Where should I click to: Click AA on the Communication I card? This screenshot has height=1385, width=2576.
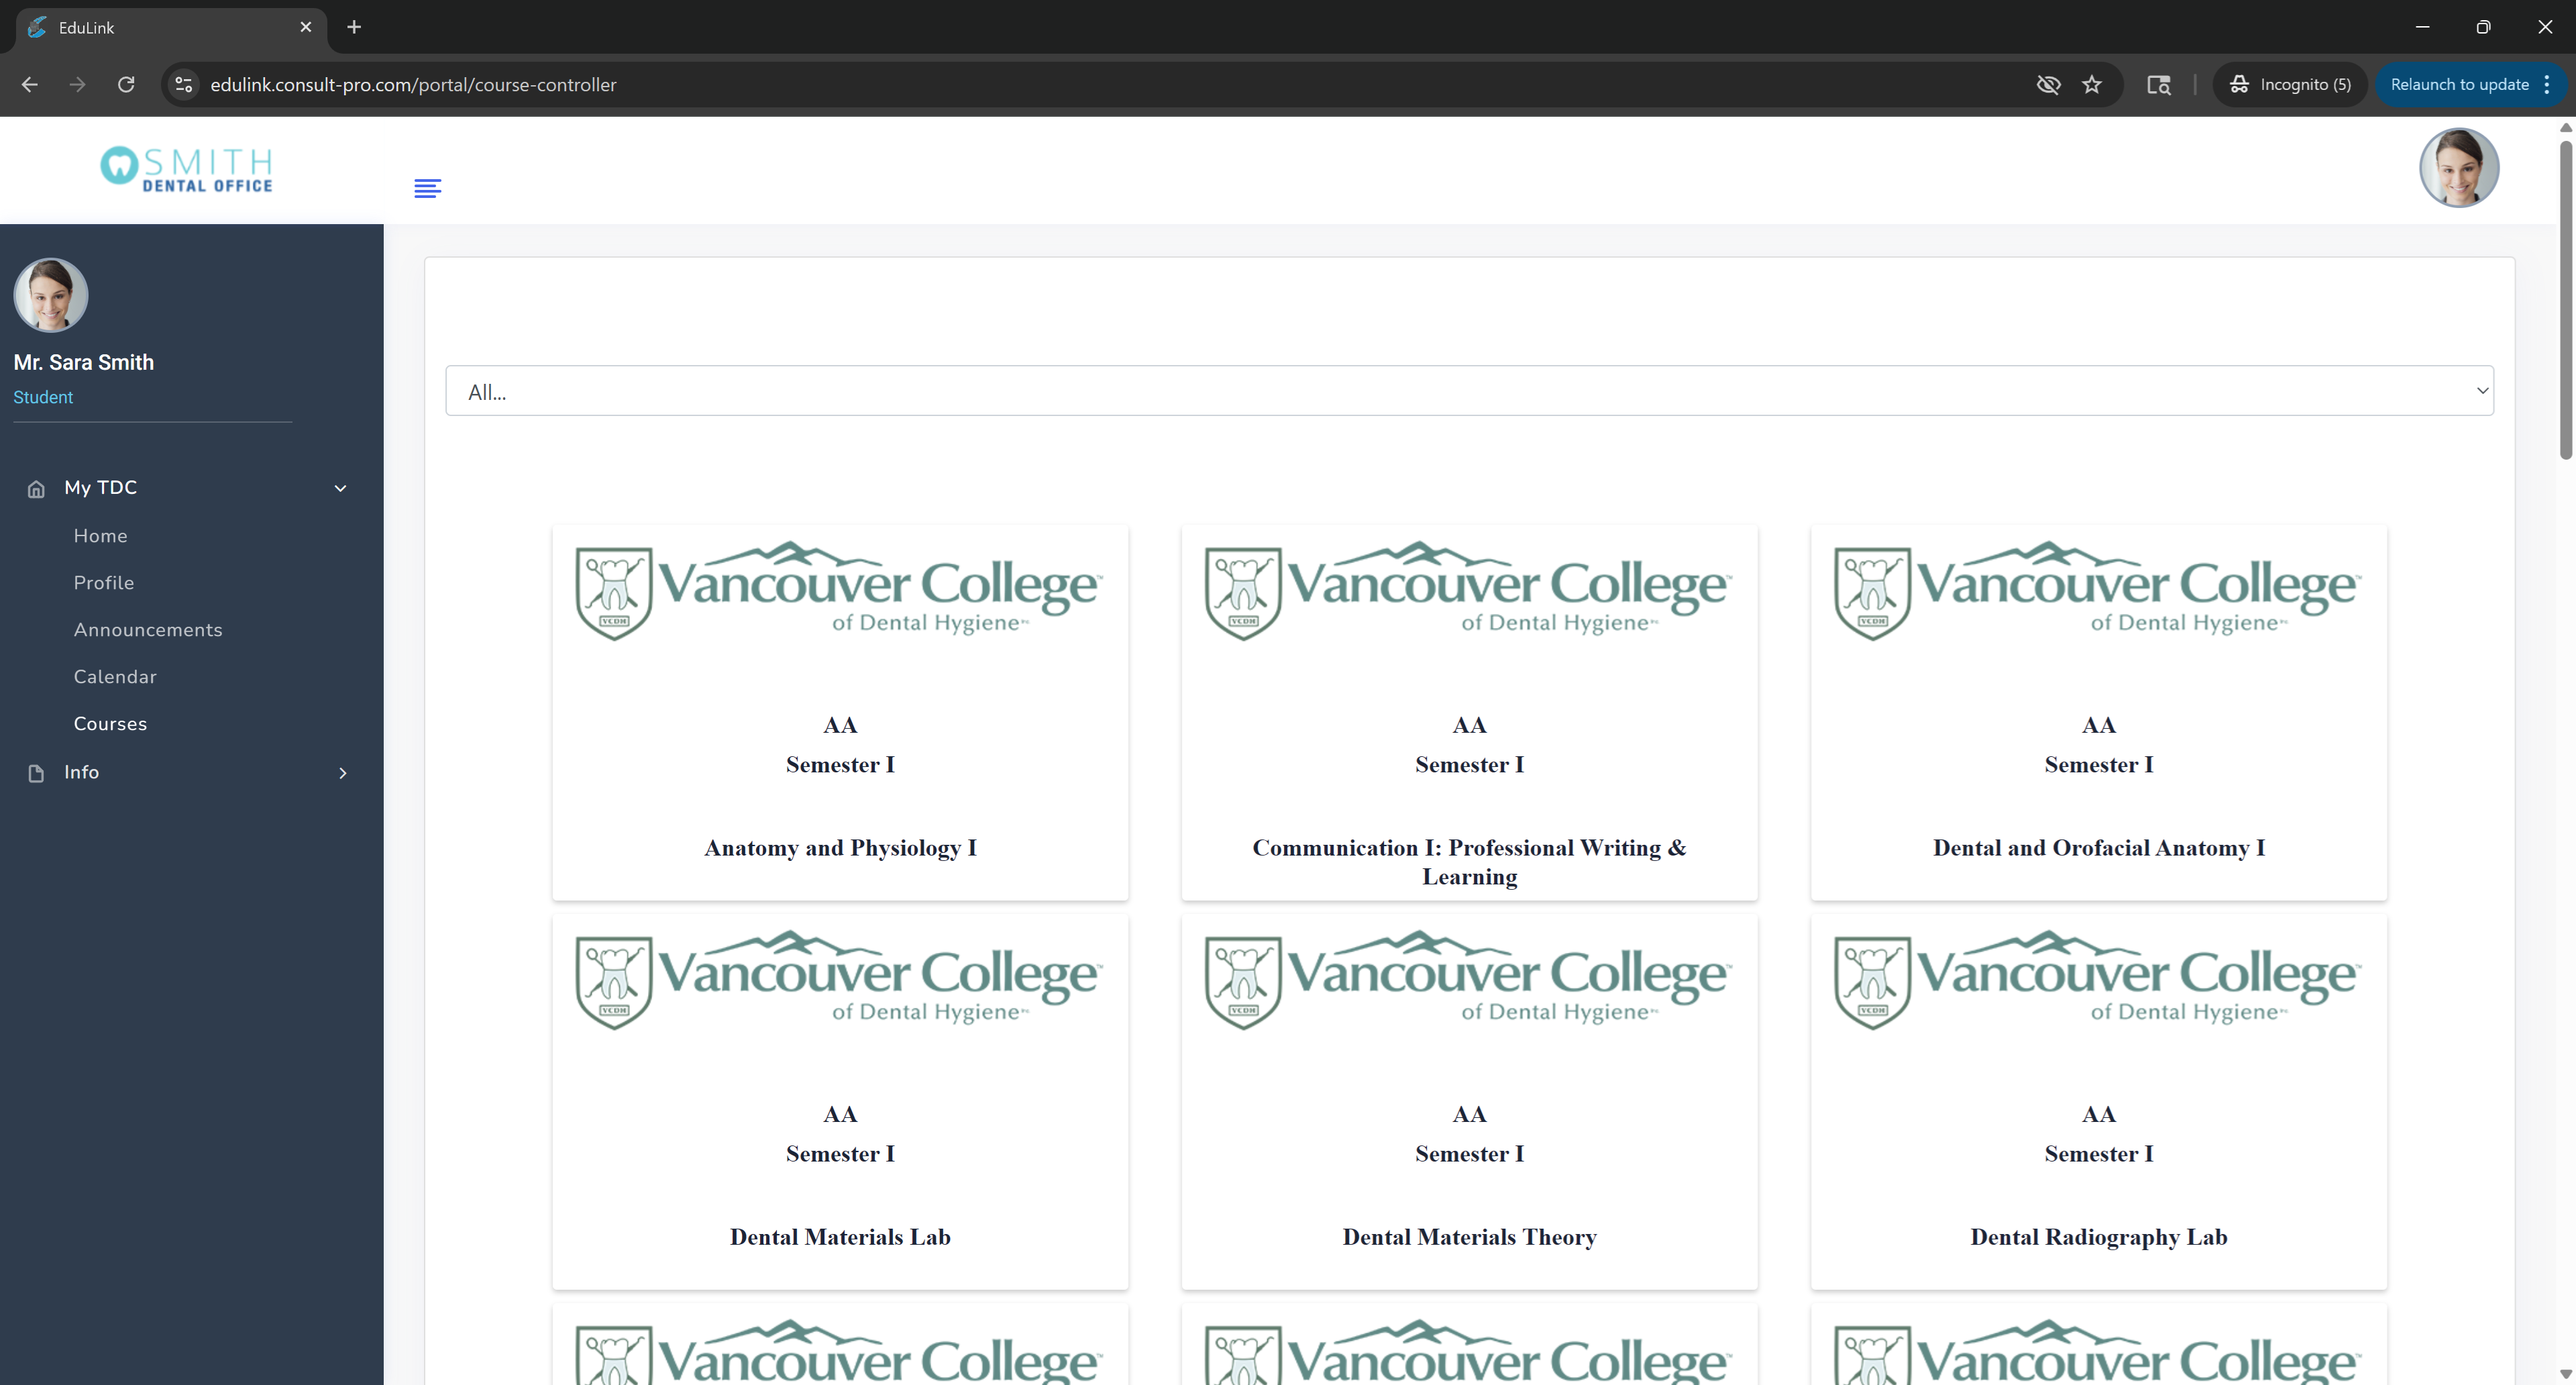click(x=1469, y=725)
